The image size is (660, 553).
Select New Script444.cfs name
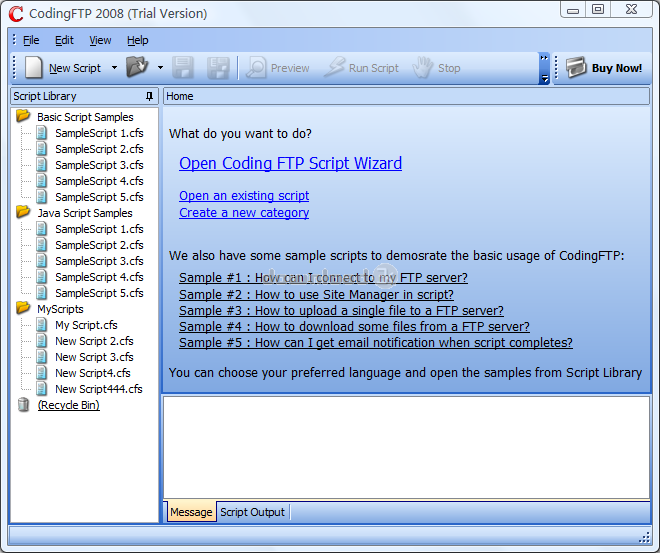point(99,389)
